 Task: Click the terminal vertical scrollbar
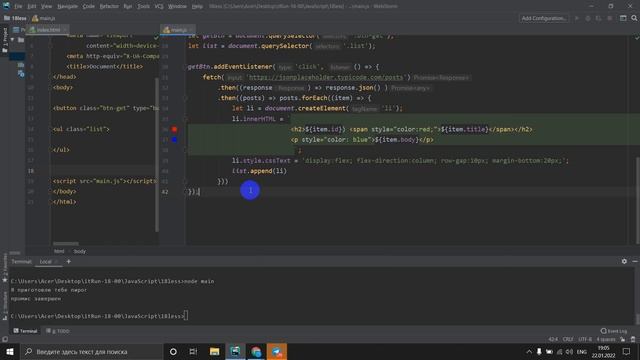(637, 320)
